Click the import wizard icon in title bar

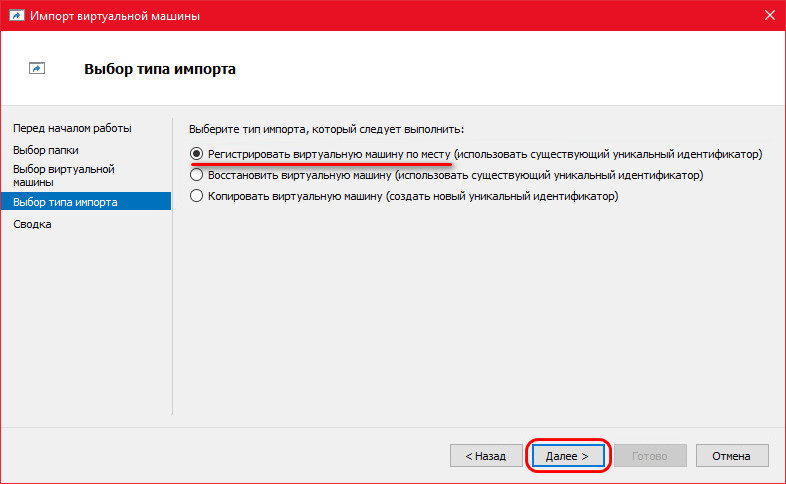[16, 16]
